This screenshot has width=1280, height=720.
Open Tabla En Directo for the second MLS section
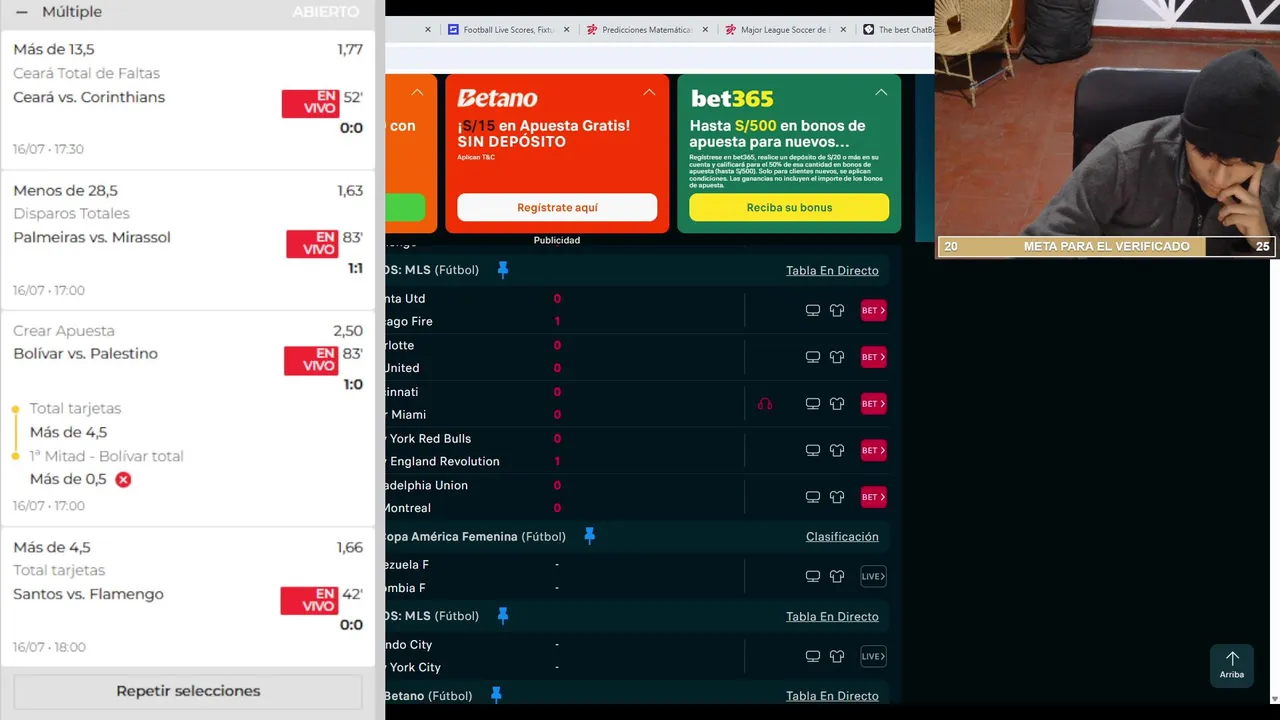pyautogui.click(x=832, y=617)
